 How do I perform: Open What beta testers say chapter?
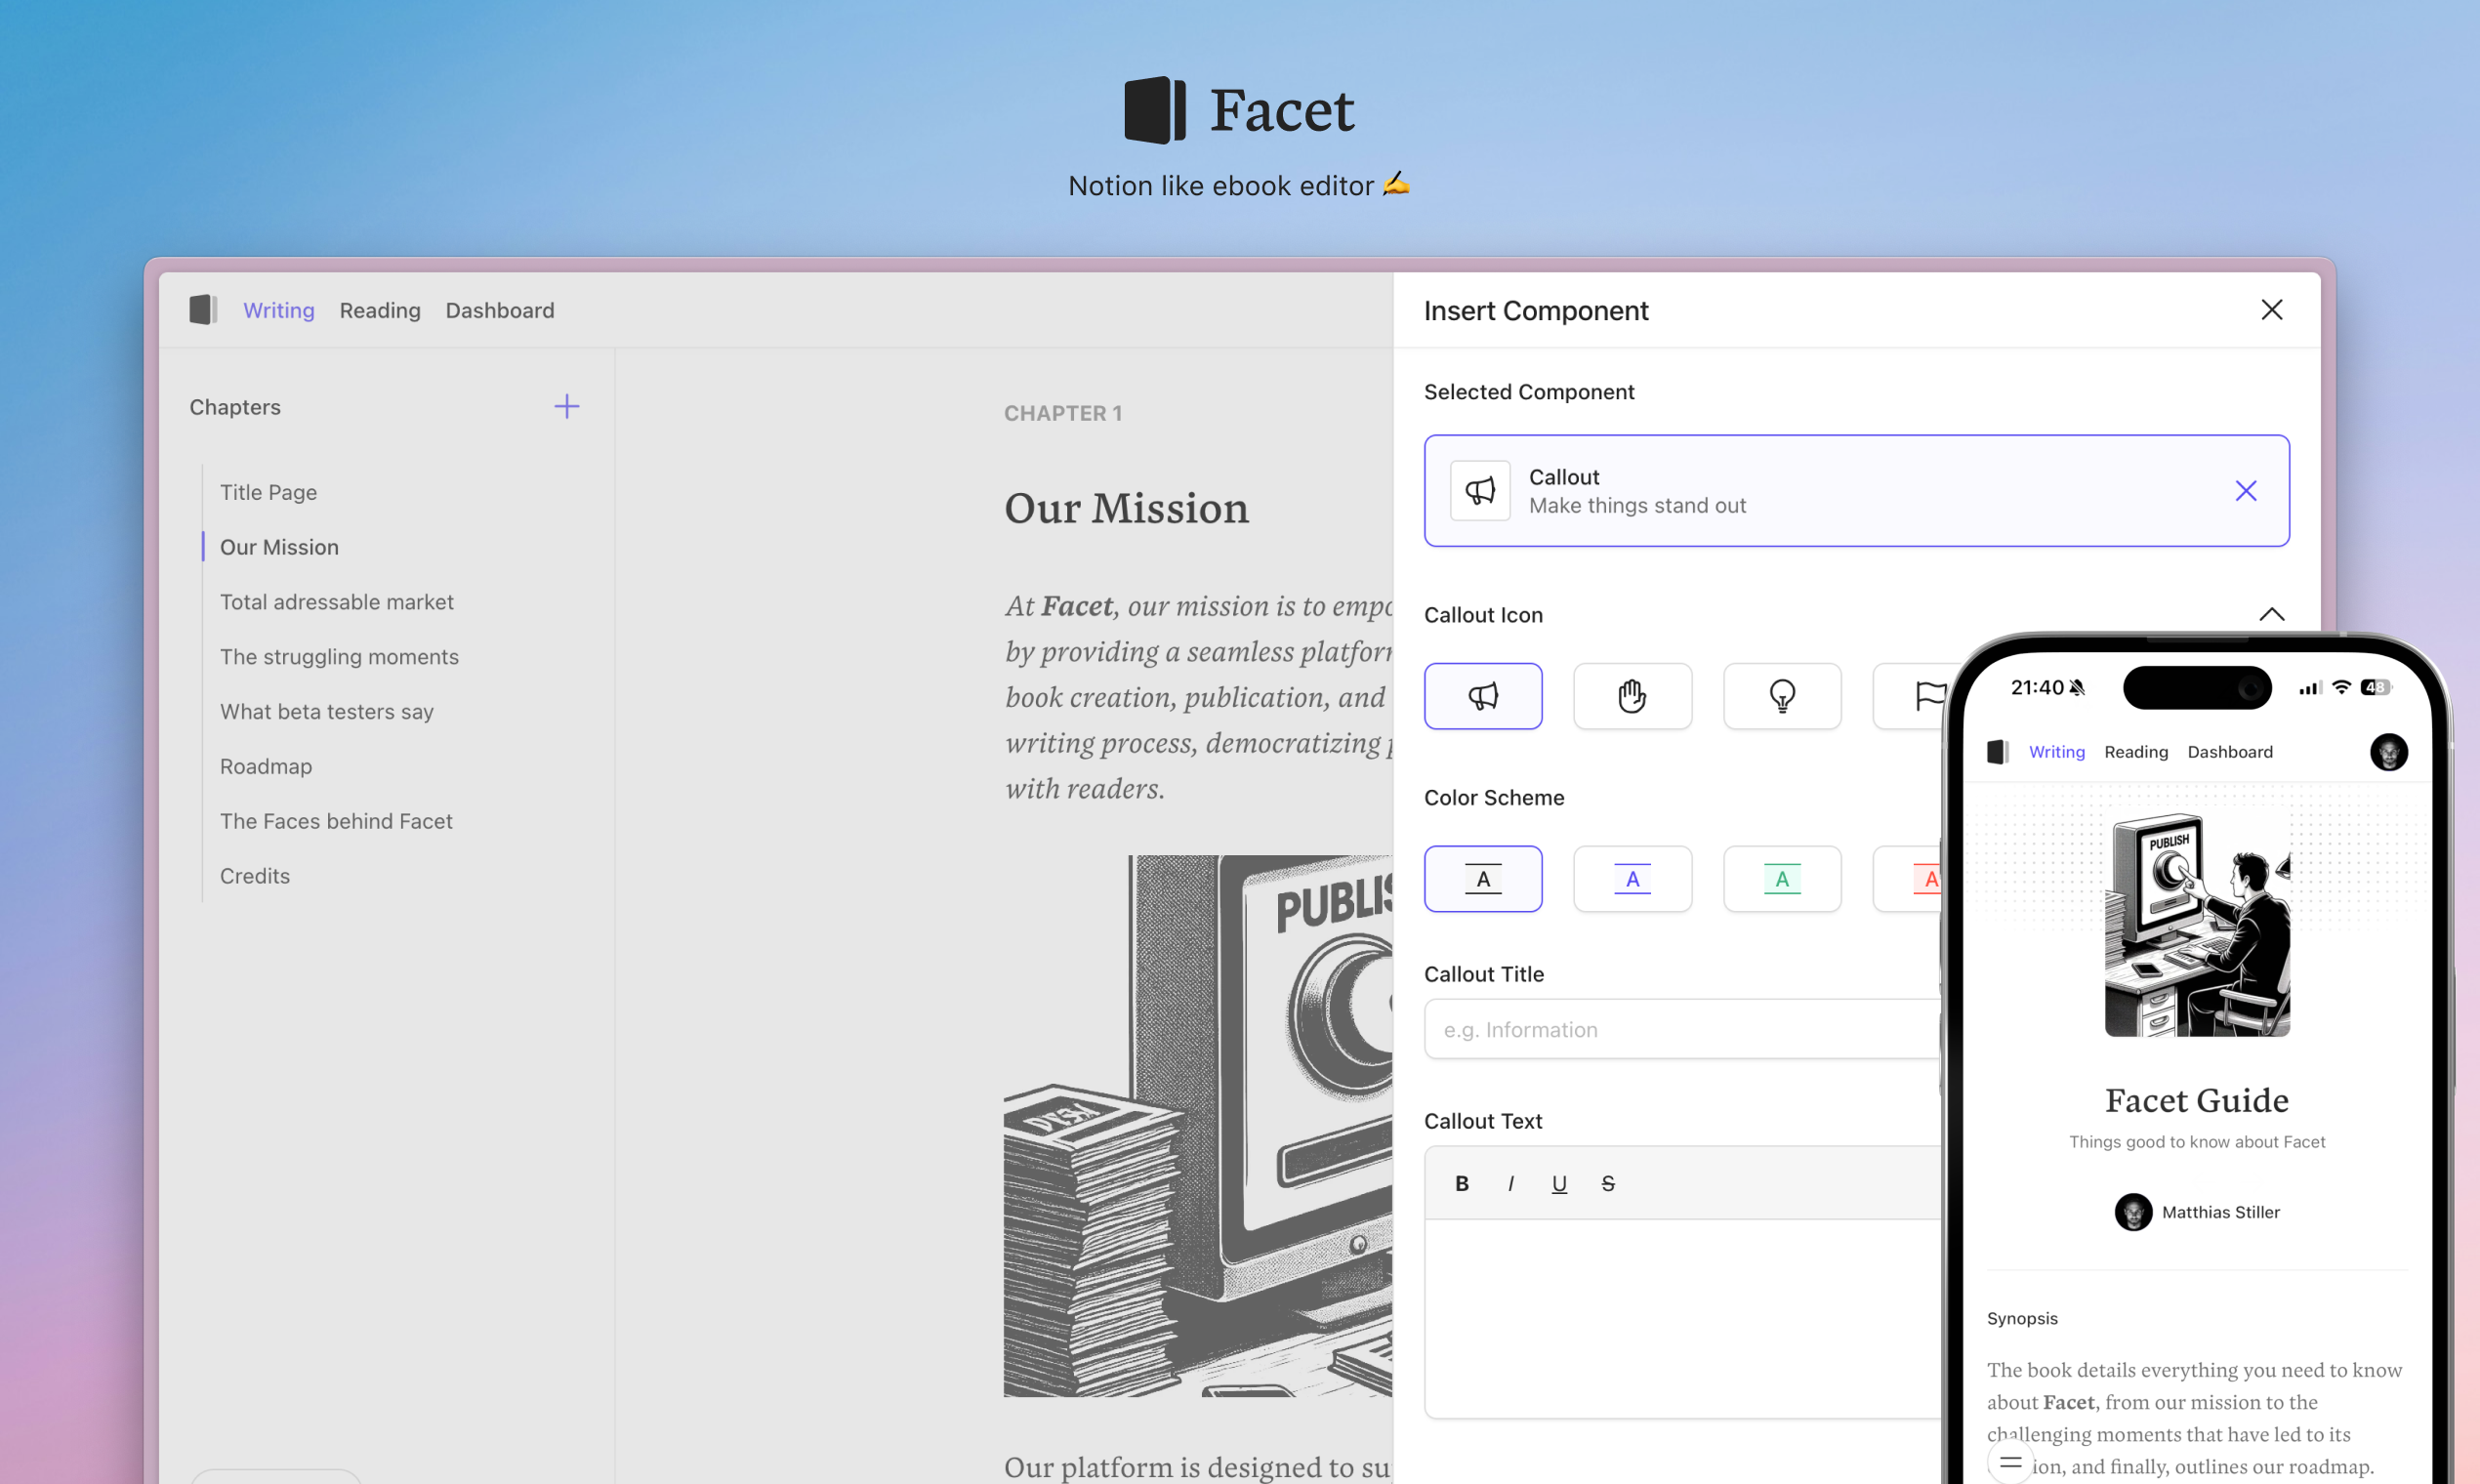point(327,712)
